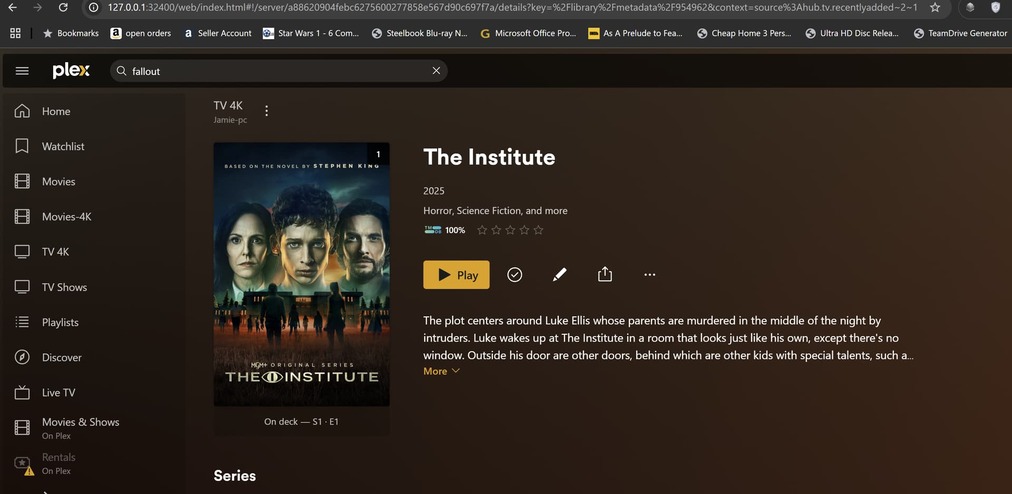Expand the description with More
Viewport: 1012px width, 494px height.
tap(441, 371)
